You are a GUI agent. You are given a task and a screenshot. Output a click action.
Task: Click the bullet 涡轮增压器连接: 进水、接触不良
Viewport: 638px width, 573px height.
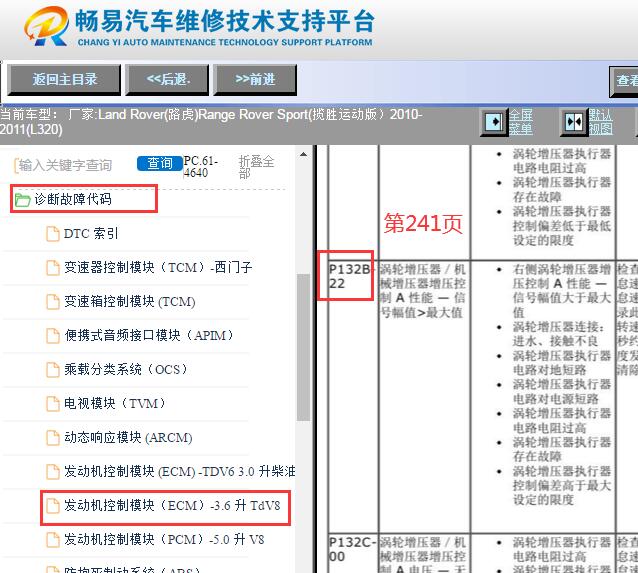click(x=559, y=334)
